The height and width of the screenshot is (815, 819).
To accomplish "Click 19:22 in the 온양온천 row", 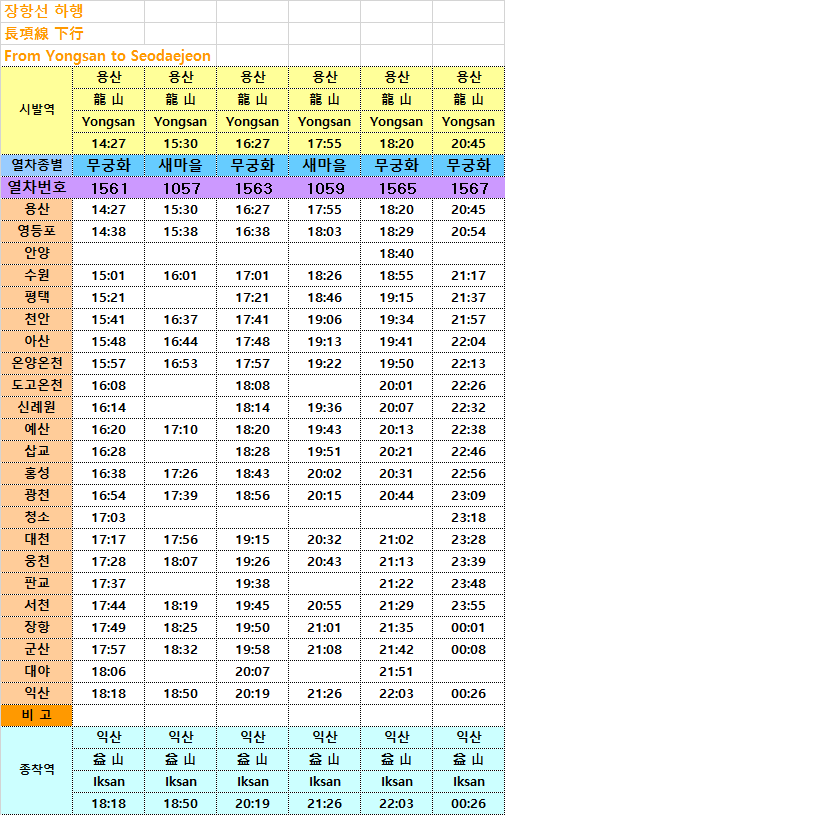I will point(325,363).
